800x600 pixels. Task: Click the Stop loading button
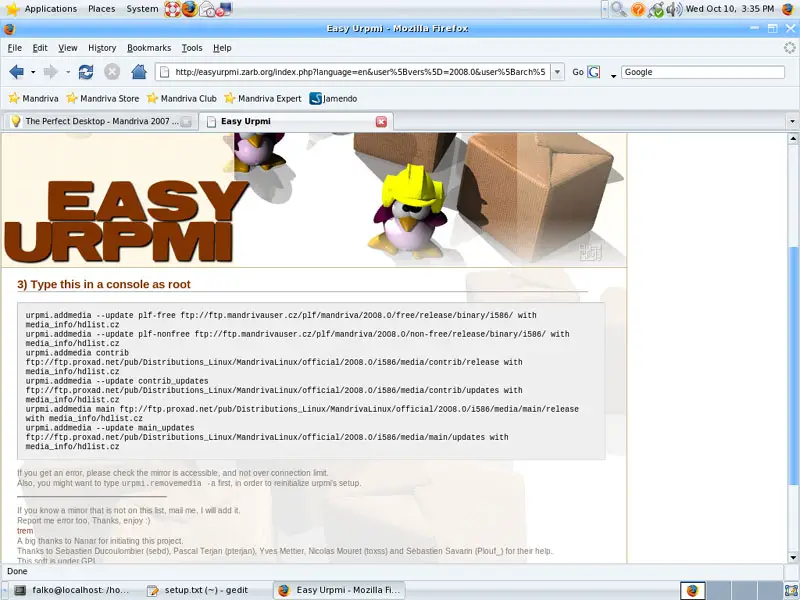click(112, 72)
